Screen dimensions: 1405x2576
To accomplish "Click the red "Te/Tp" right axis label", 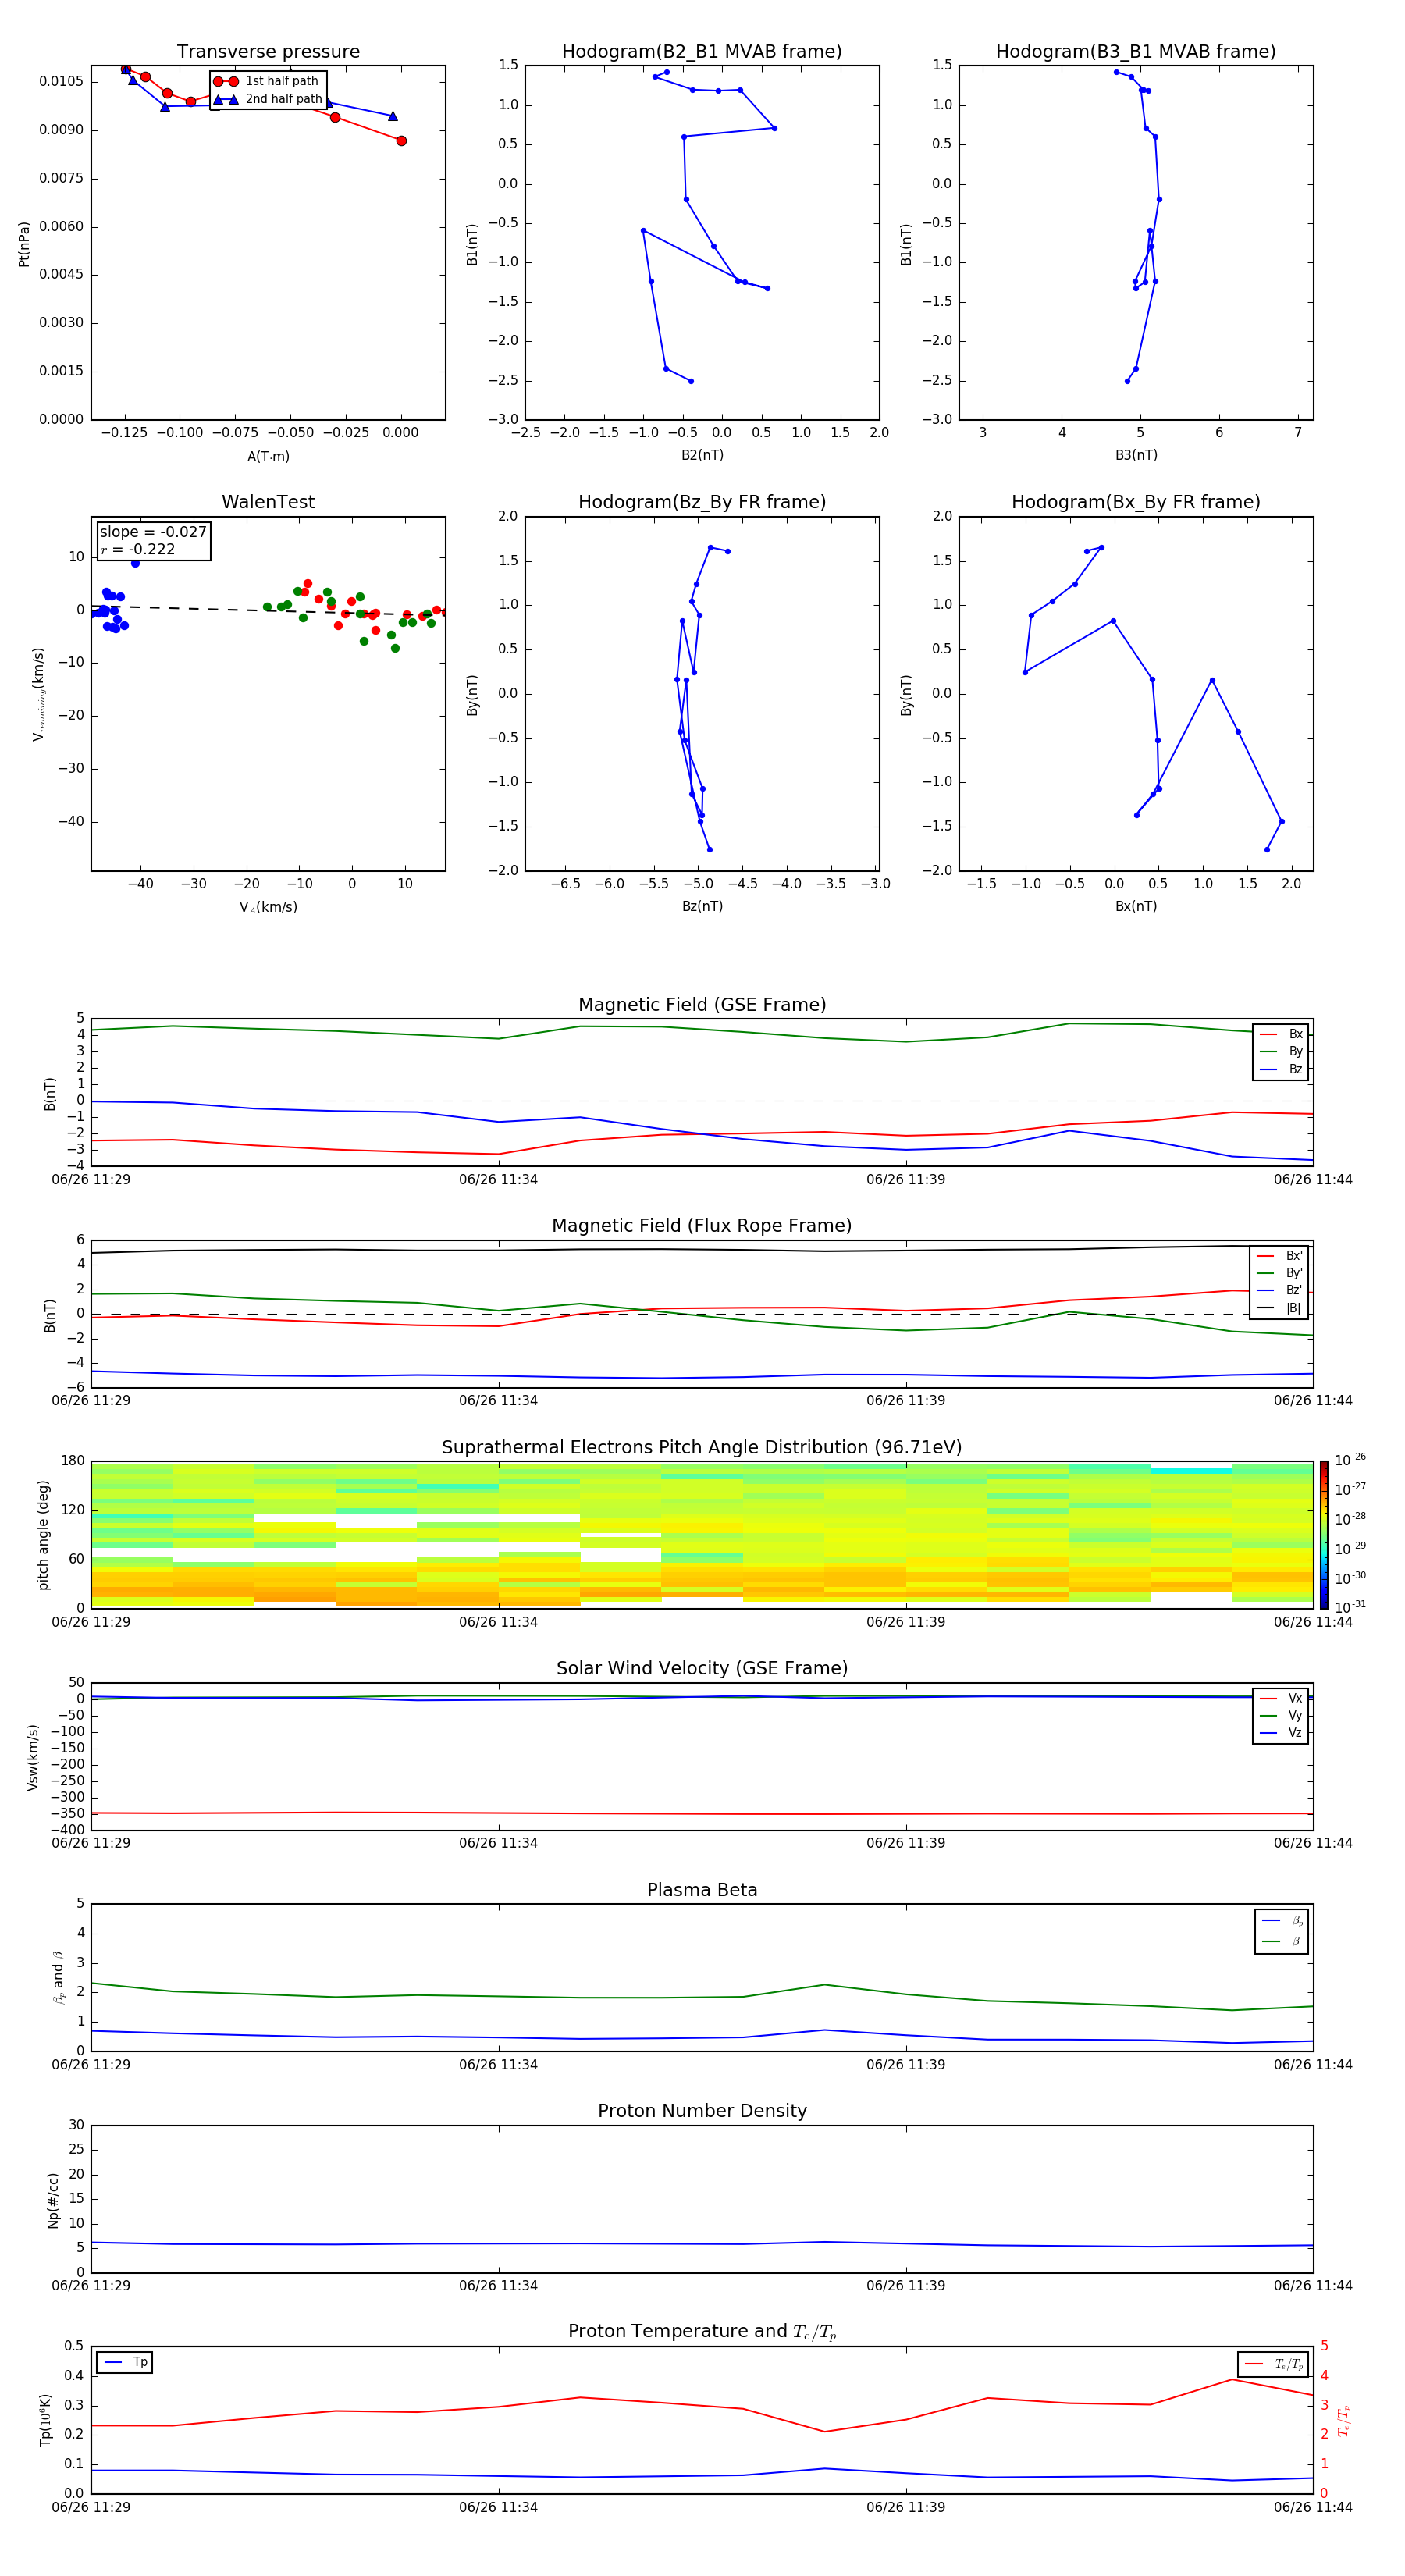I will point(1344,2420).
